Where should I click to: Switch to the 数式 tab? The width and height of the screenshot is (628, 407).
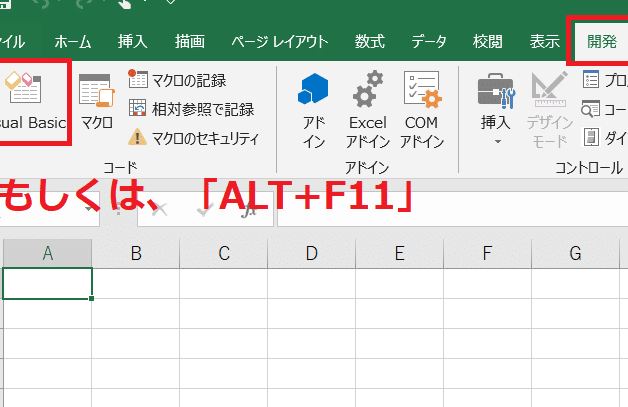(369, 41)
